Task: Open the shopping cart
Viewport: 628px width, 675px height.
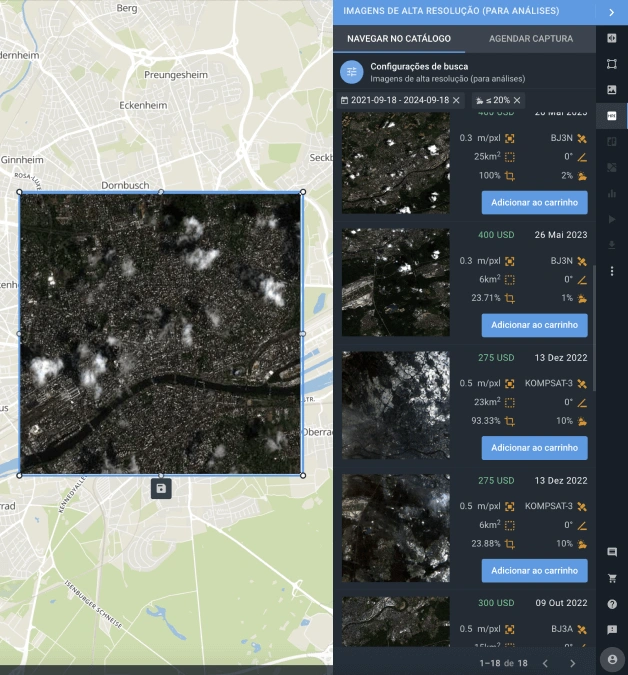Action: [612, 578]
